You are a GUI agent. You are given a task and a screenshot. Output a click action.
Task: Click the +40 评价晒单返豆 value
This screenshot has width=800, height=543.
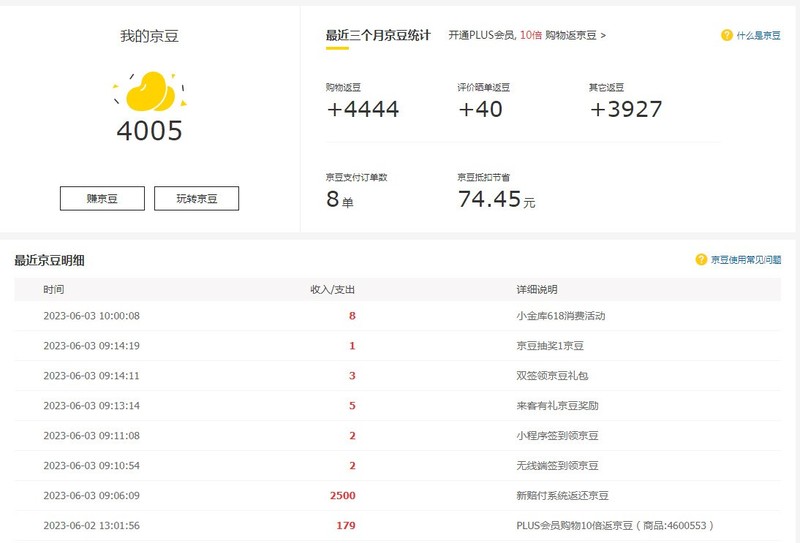tap(480, 109)
